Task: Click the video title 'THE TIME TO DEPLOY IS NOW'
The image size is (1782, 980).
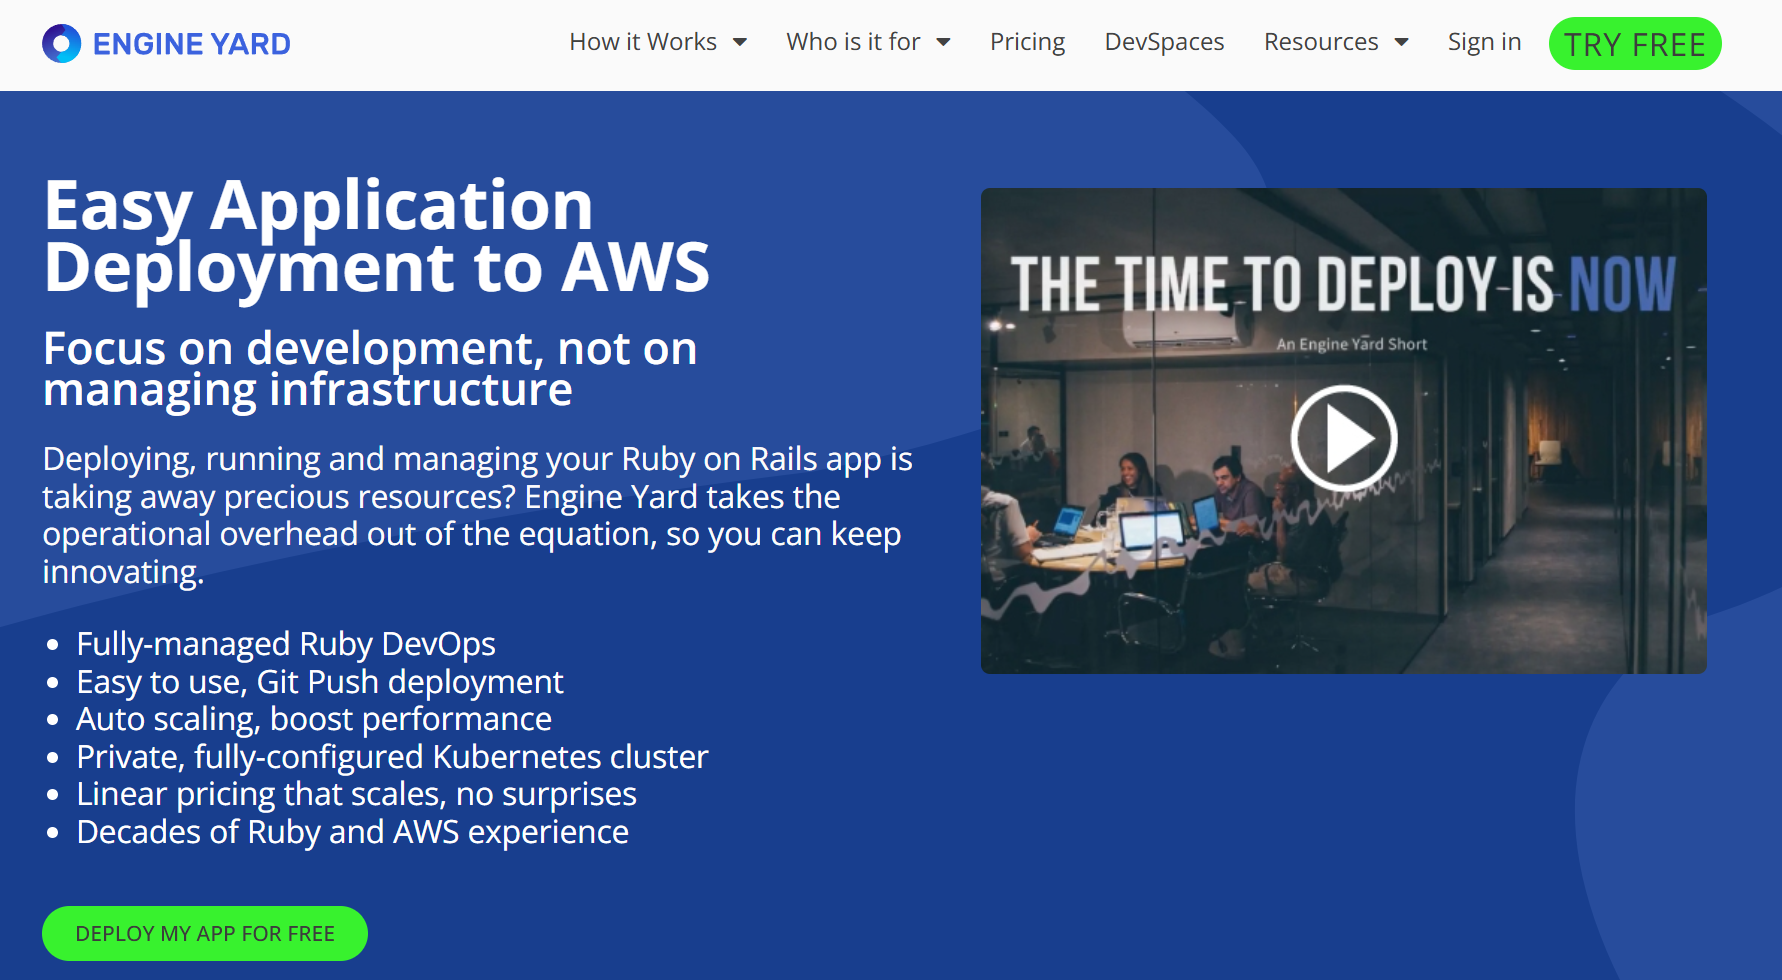Action: (x=1343, y=285)
